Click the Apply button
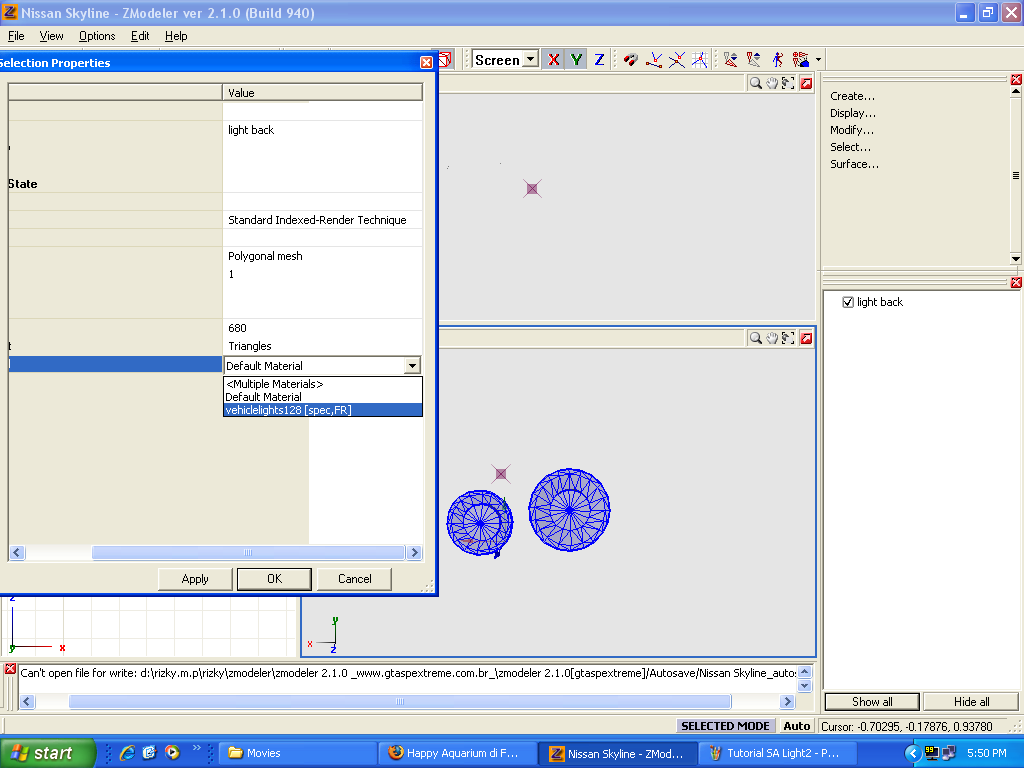1024x768 pixels. [195, 579]
